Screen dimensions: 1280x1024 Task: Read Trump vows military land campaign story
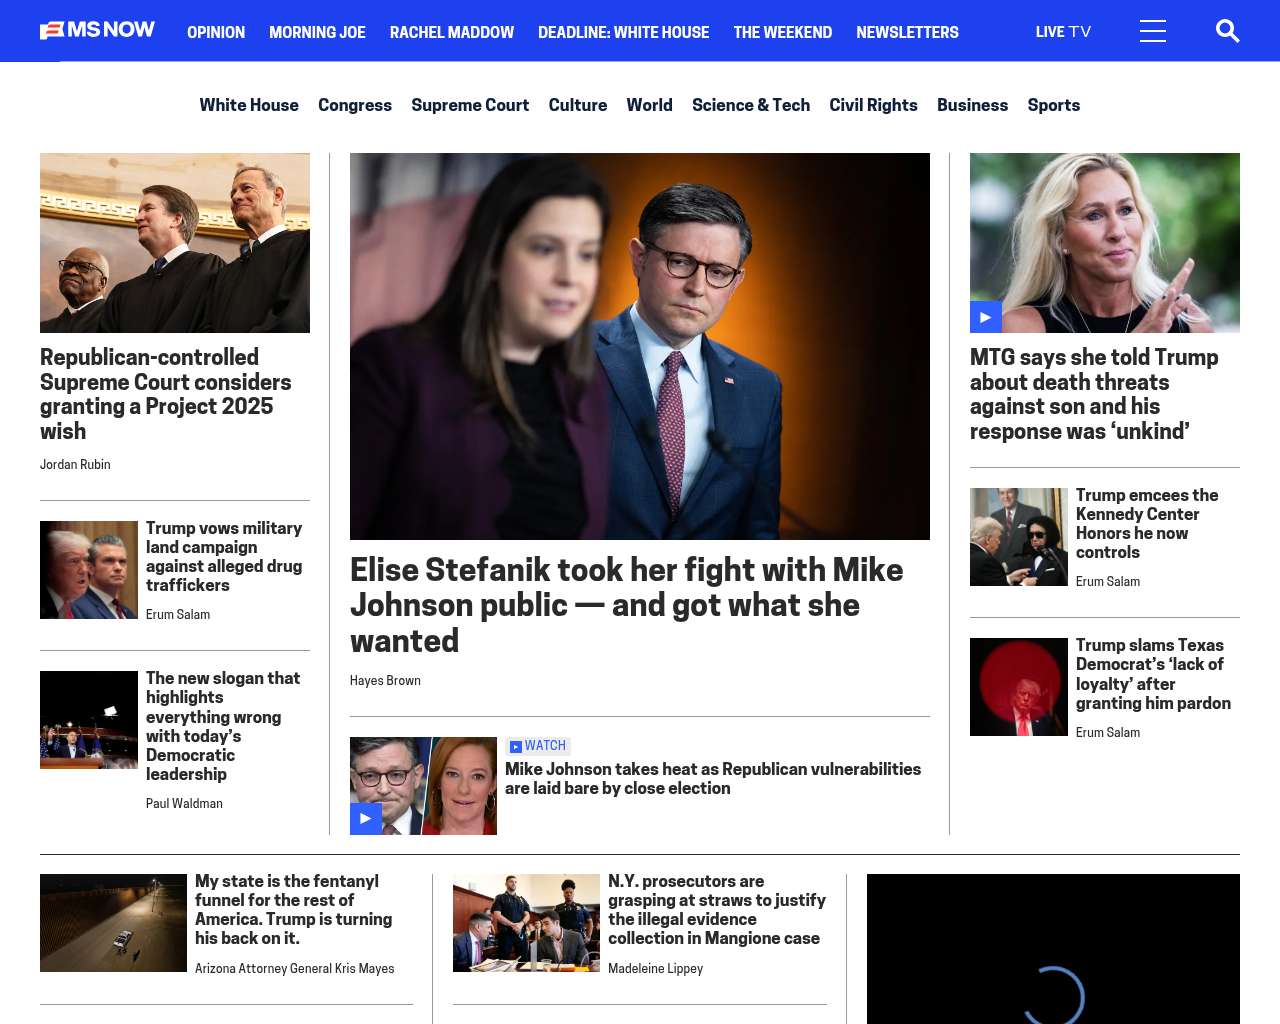pyautogui.click(x=224, y=556)
